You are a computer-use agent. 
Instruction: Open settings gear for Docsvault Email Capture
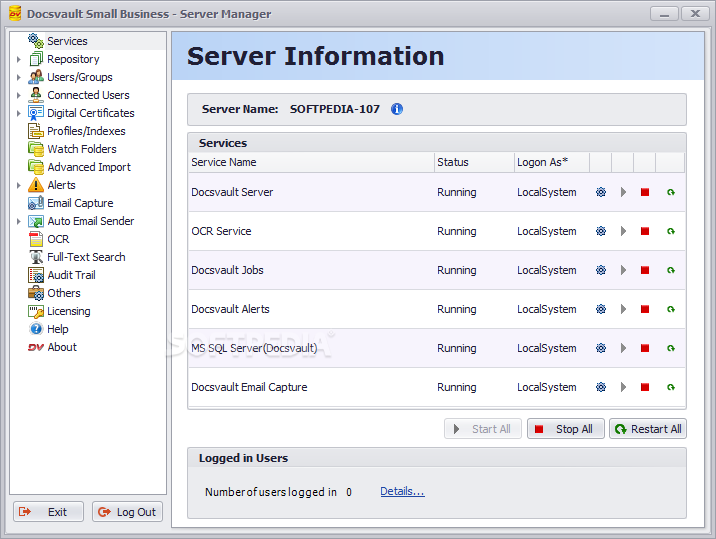[x=601, y=387]
